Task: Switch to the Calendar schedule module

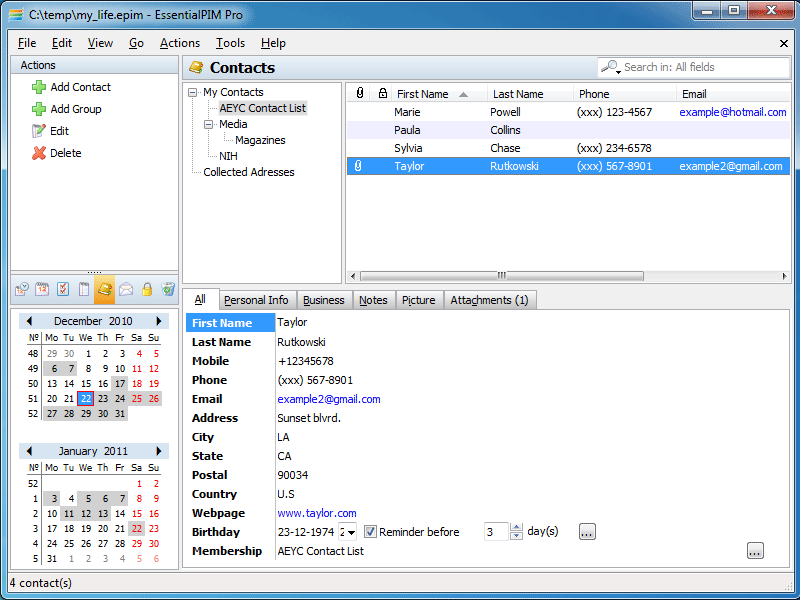Action: tap(43, 290)
